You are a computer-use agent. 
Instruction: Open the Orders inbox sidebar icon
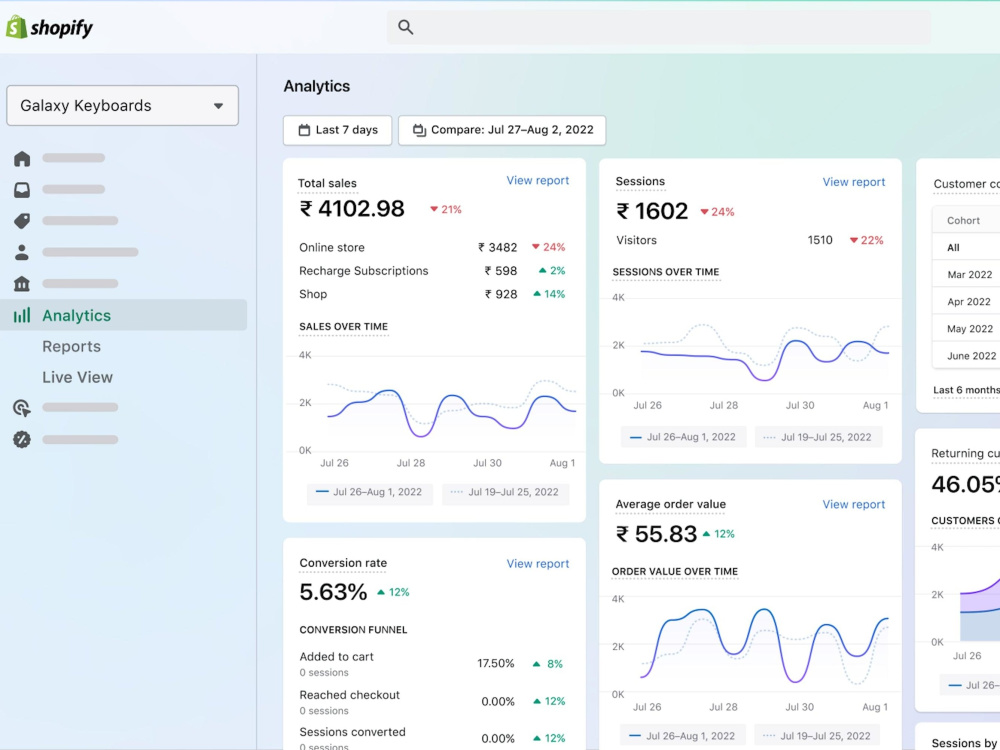22,189
